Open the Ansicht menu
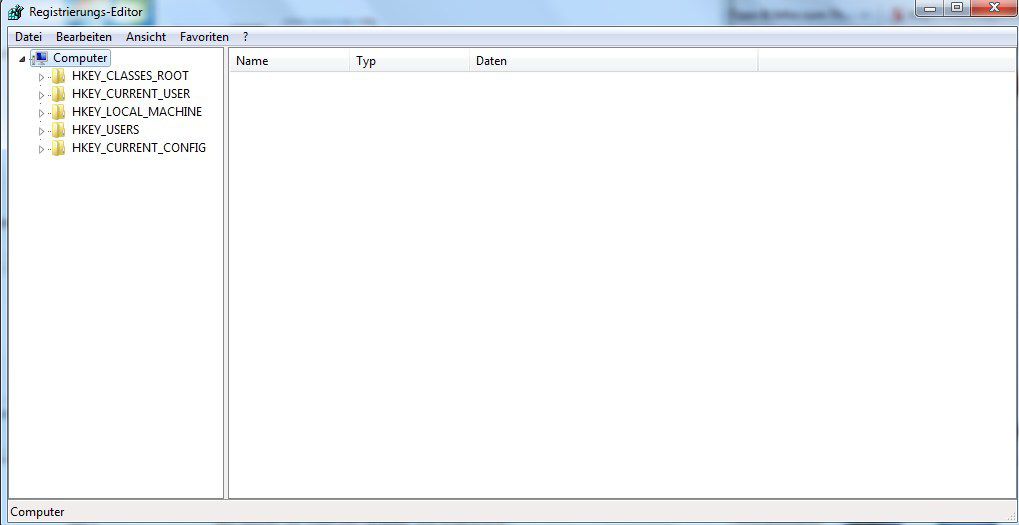1019x525 pixels. 146,37
